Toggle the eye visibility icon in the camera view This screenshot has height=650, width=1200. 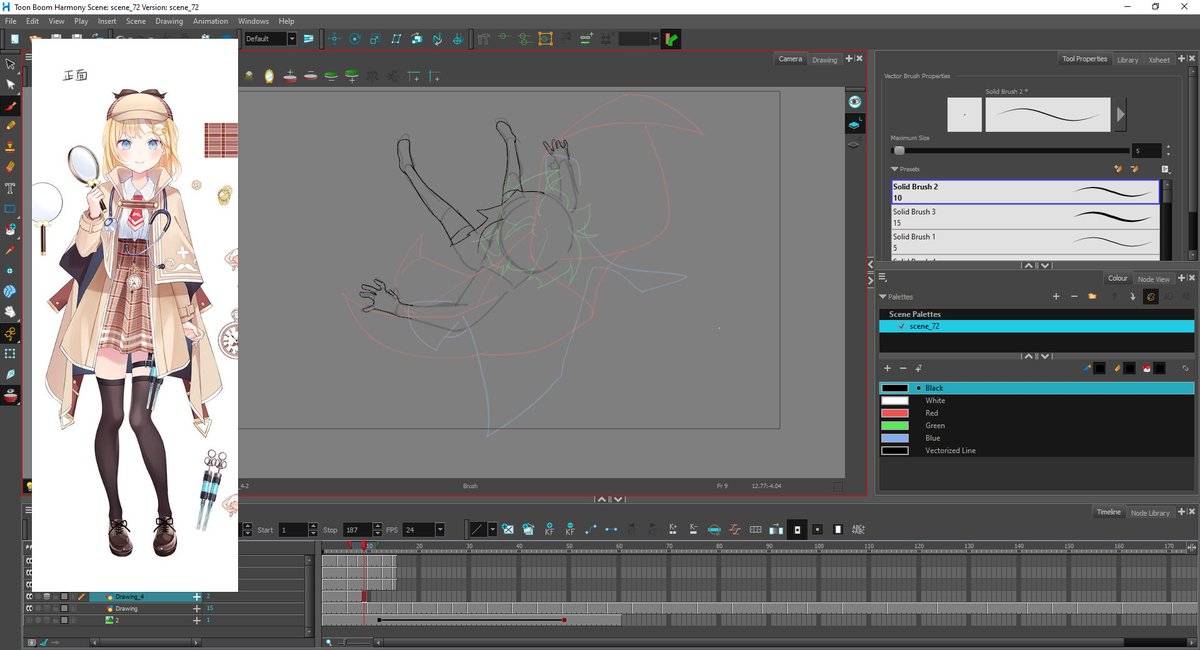[854, 102]
